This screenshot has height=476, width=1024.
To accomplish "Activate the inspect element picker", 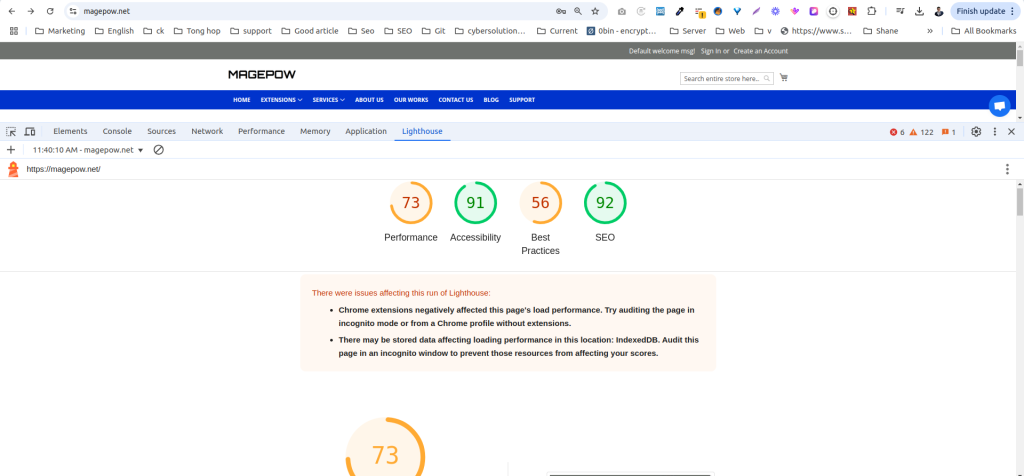I will [11, 131].
